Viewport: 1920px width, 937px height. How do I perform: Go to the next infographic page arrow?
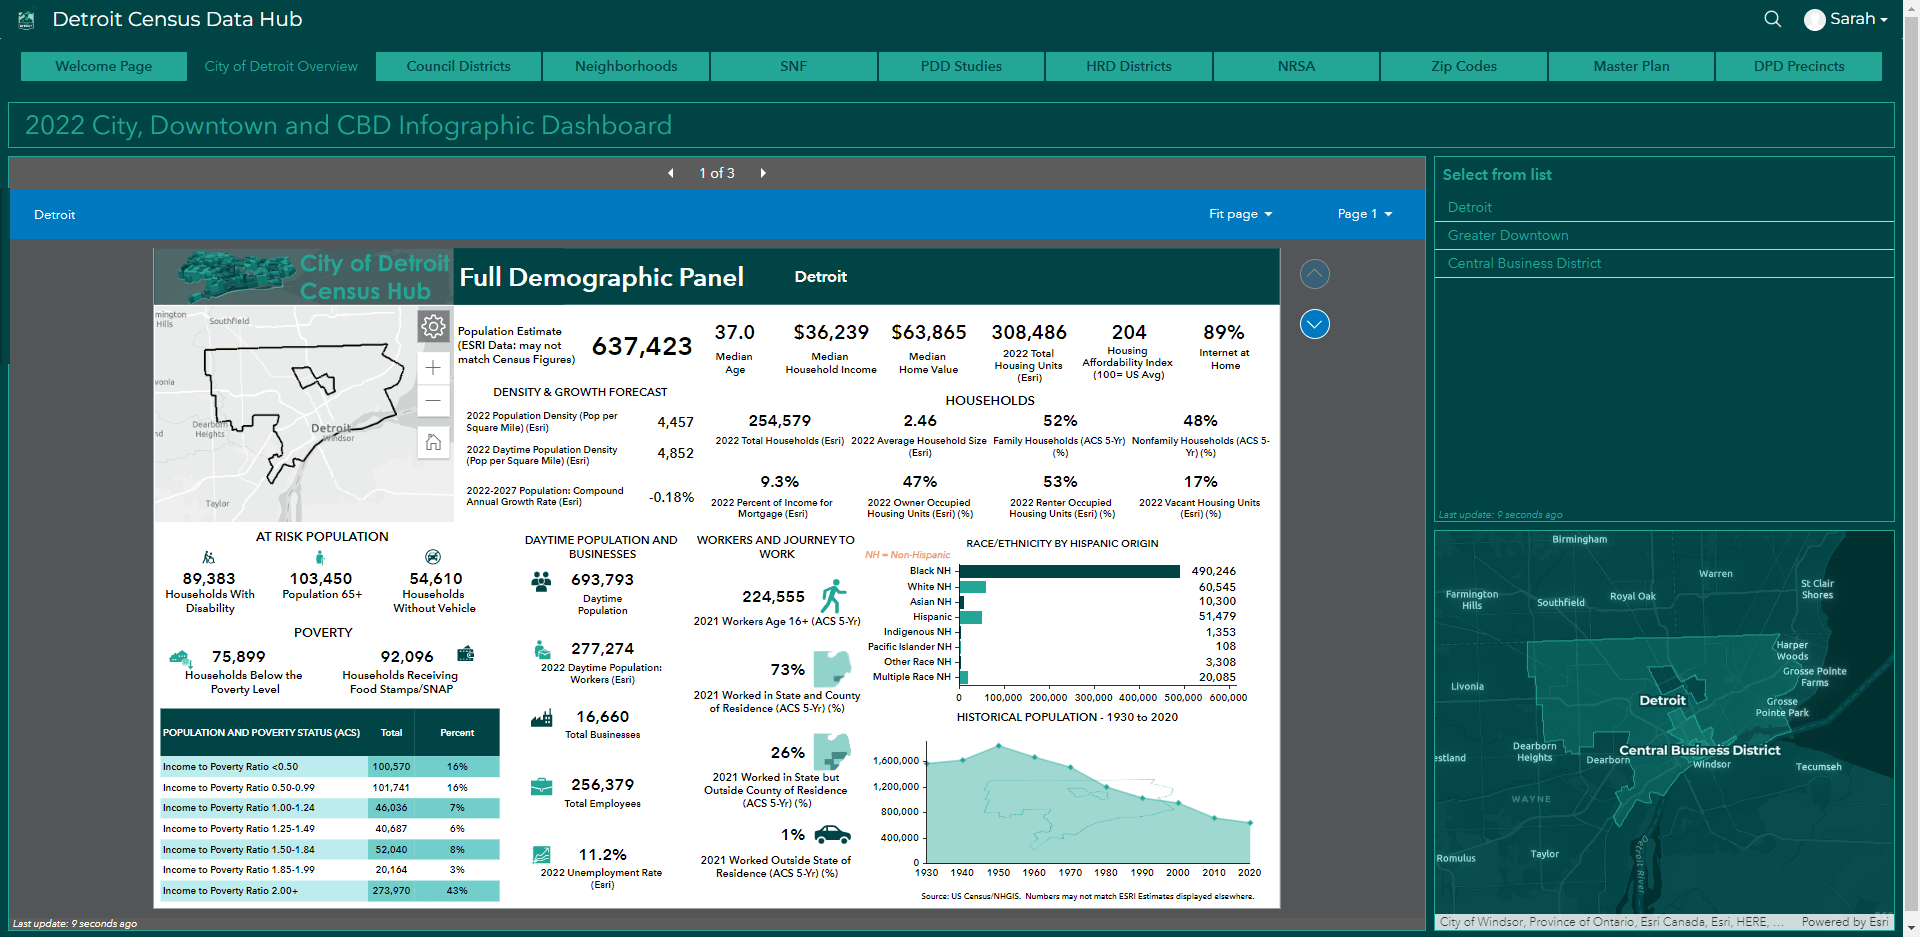tap(763, 173)
